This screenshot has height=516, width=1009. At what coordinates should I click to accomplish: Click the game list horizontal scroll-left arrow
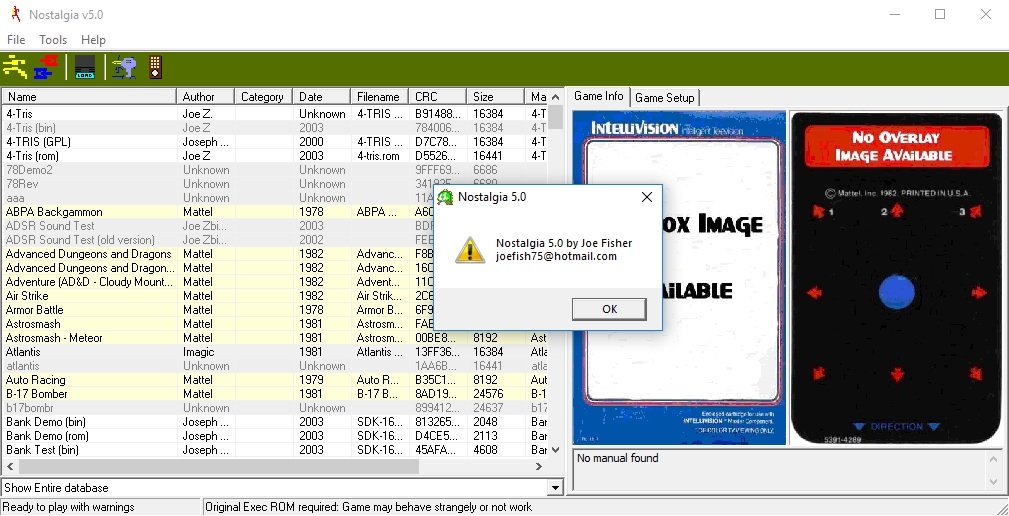(x=10, y=466)
